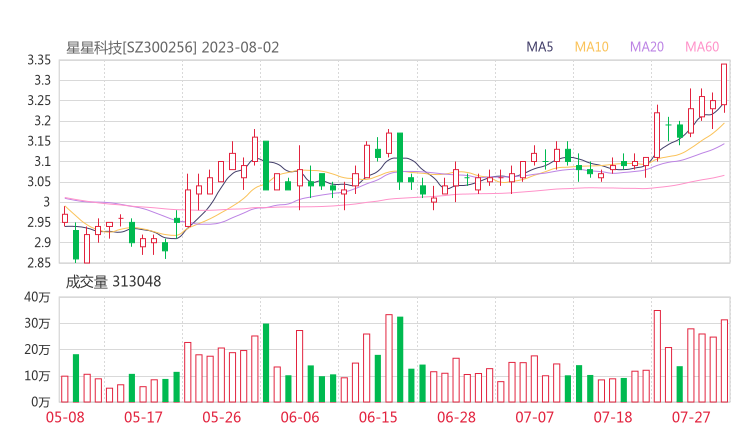Click the 3.05 price axis label
Image resolution: width=740 pixels, height=440 pixels.
click(39, 182)
